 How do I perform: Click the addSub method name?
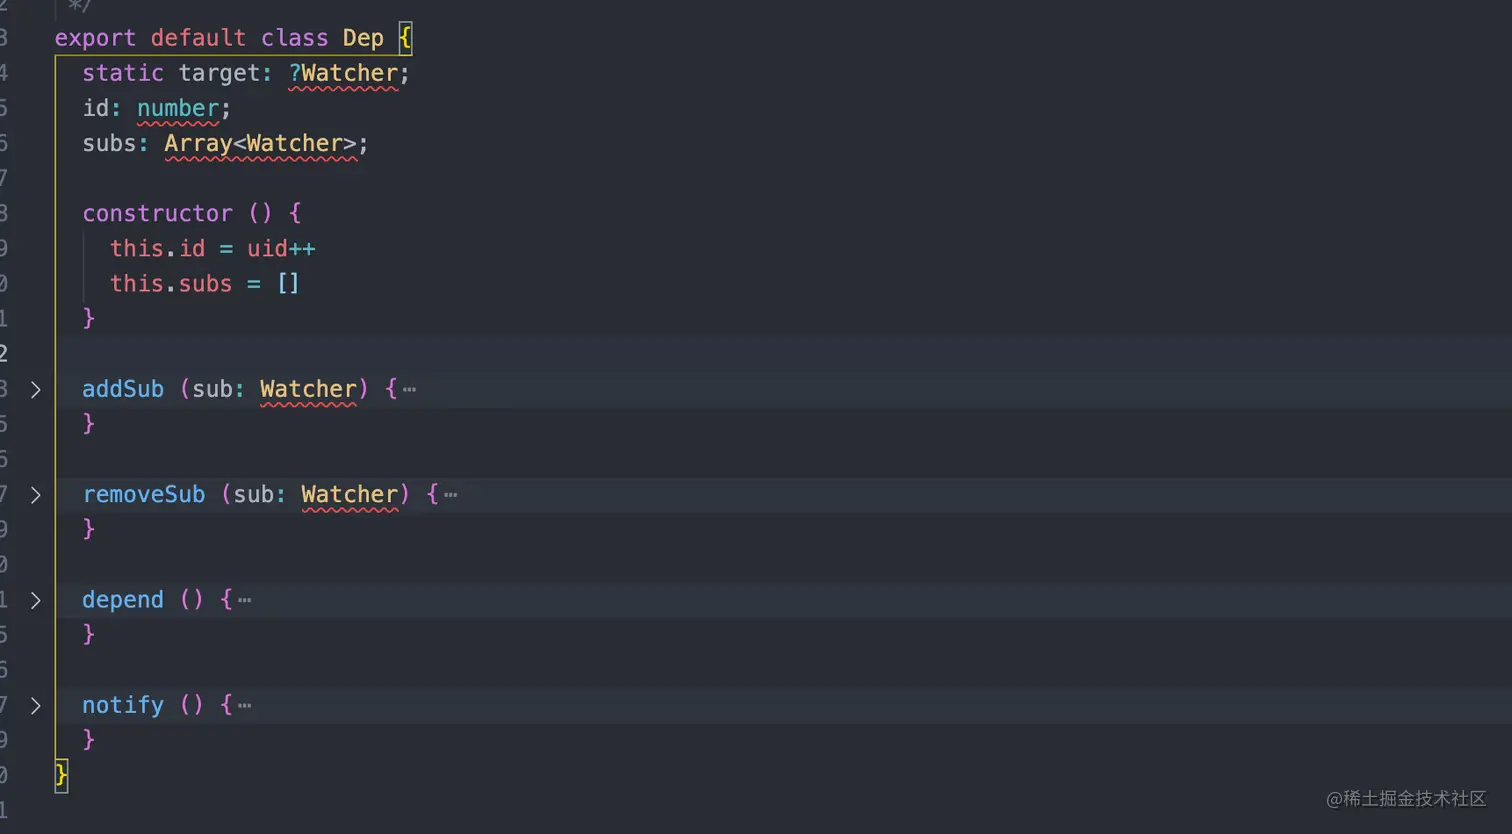[x=122, y=389]
